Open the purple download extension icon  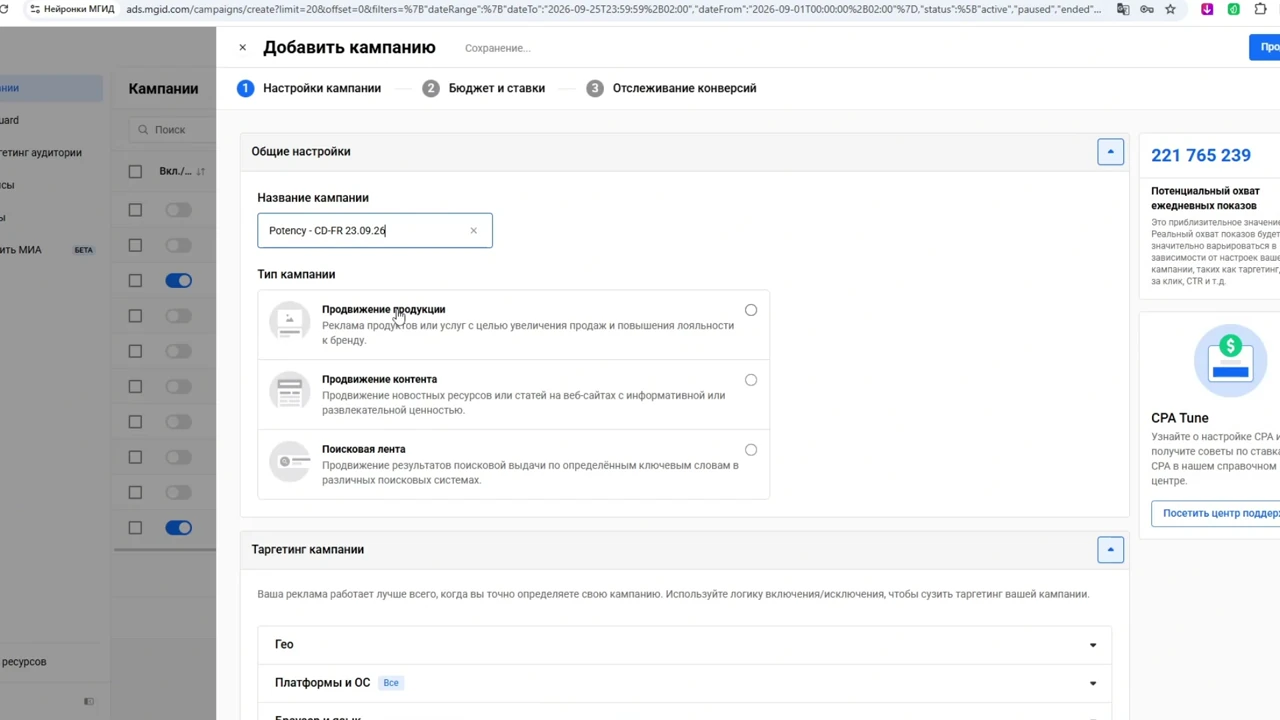click(x=1207, y=9)
